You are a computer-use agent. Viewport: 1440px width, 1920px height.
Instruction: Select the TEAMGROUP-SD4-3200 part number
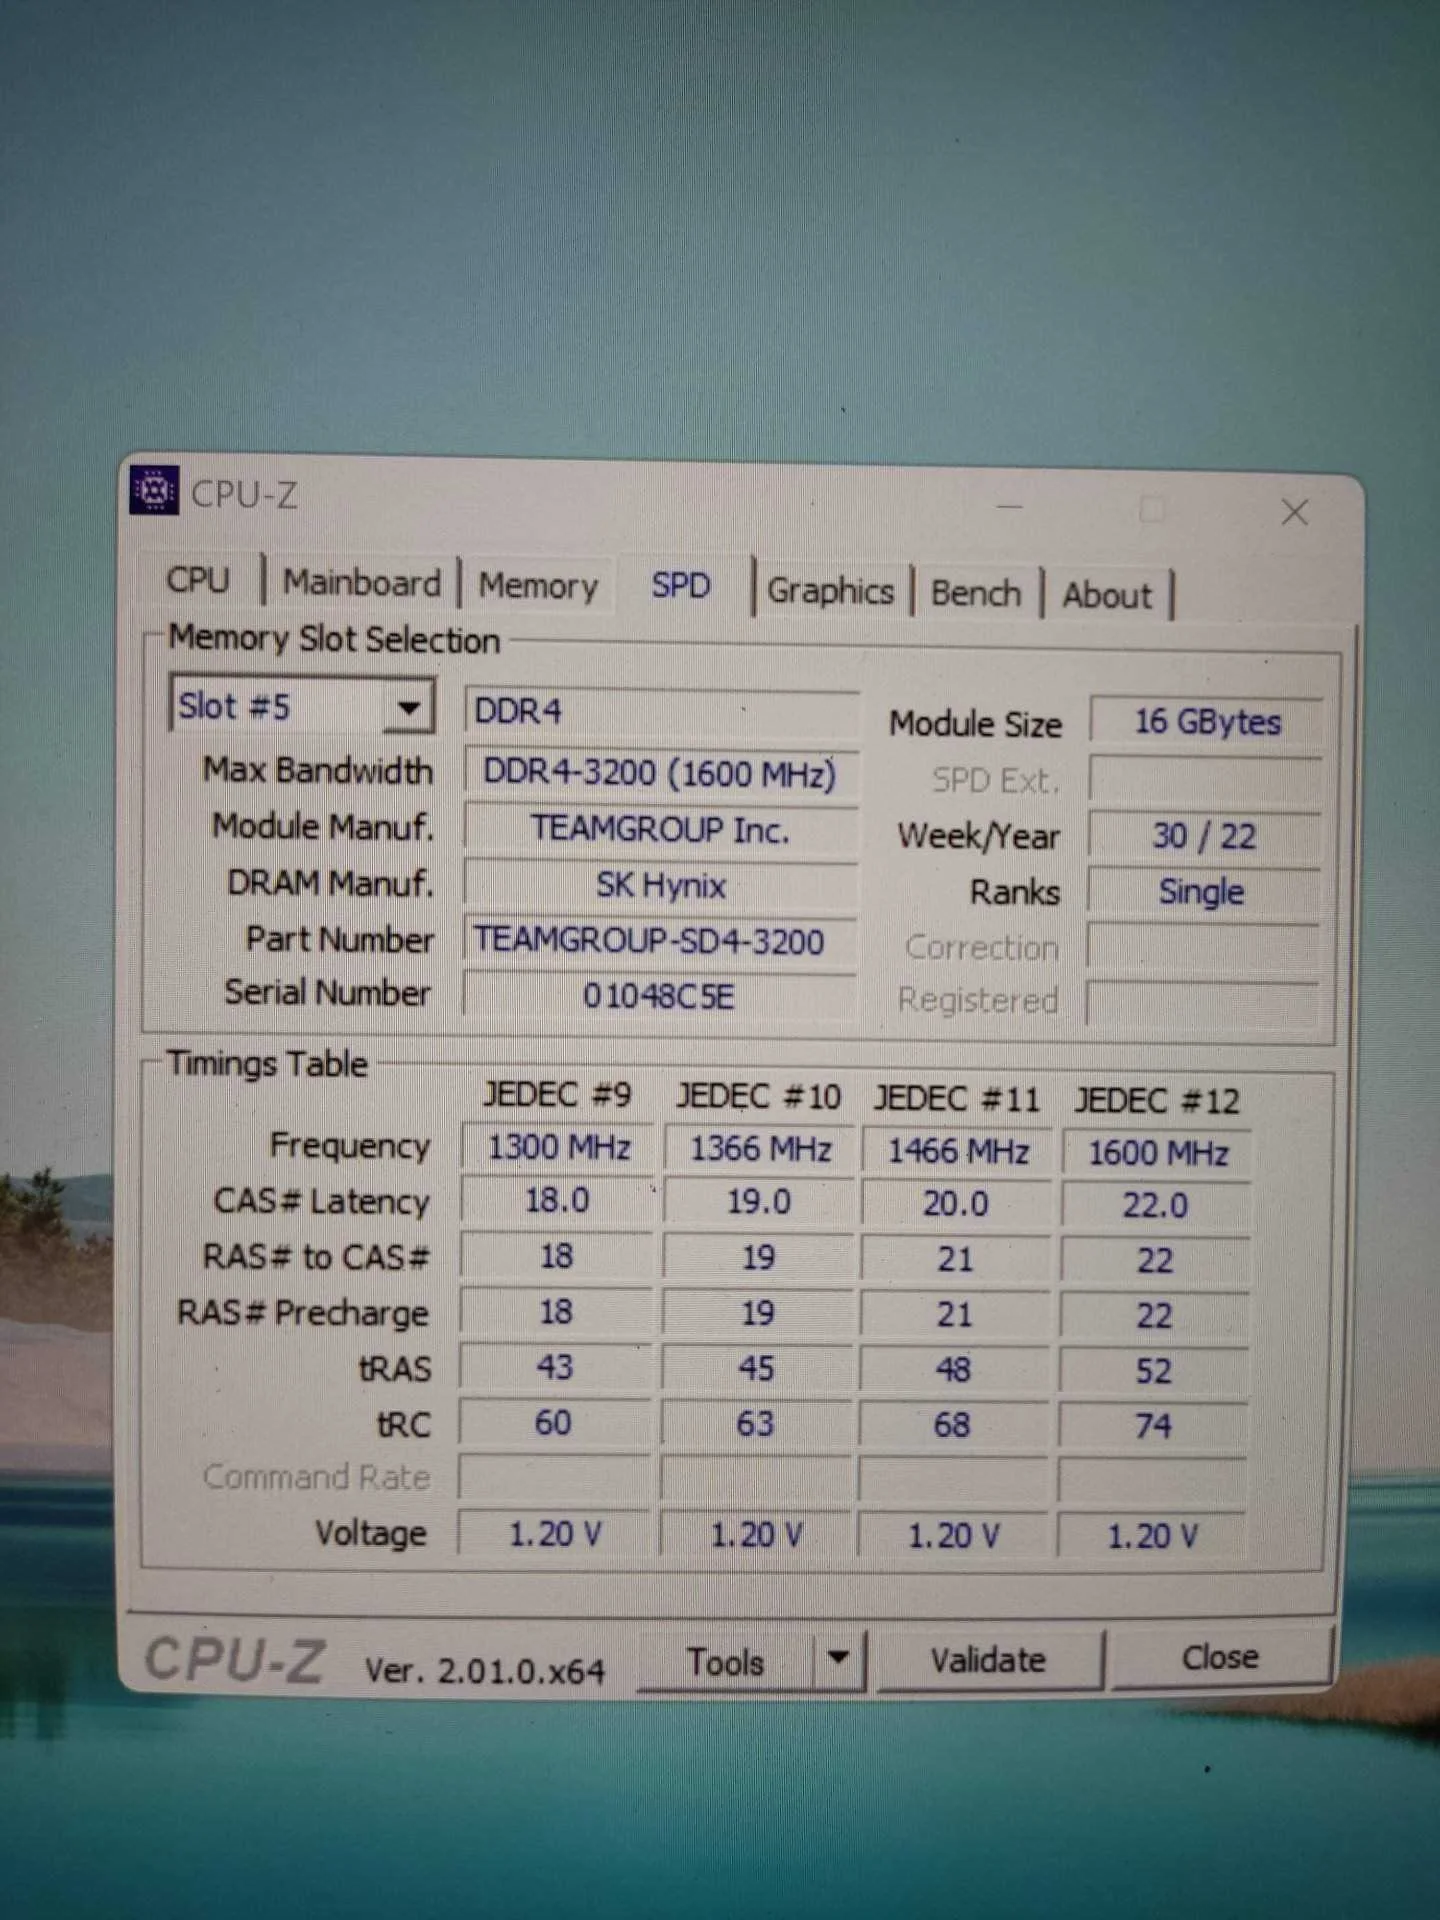(660, 941)
